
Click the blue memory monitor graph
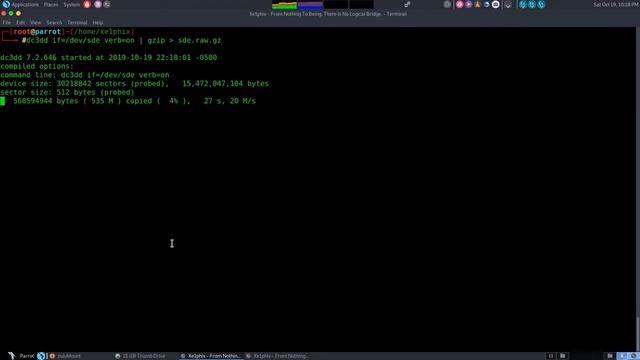(x=310, y=4)
